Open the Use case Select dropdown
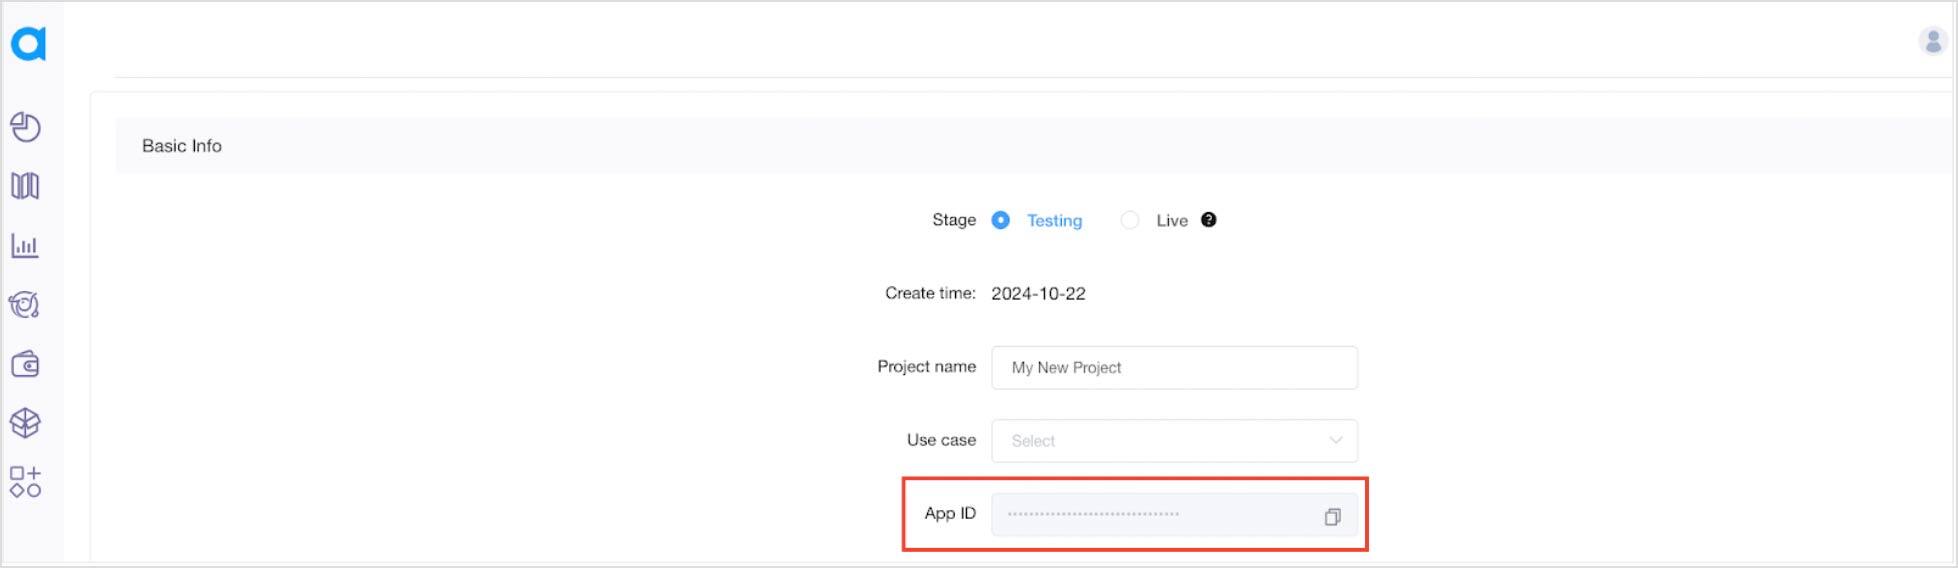 coord(1174,441)
